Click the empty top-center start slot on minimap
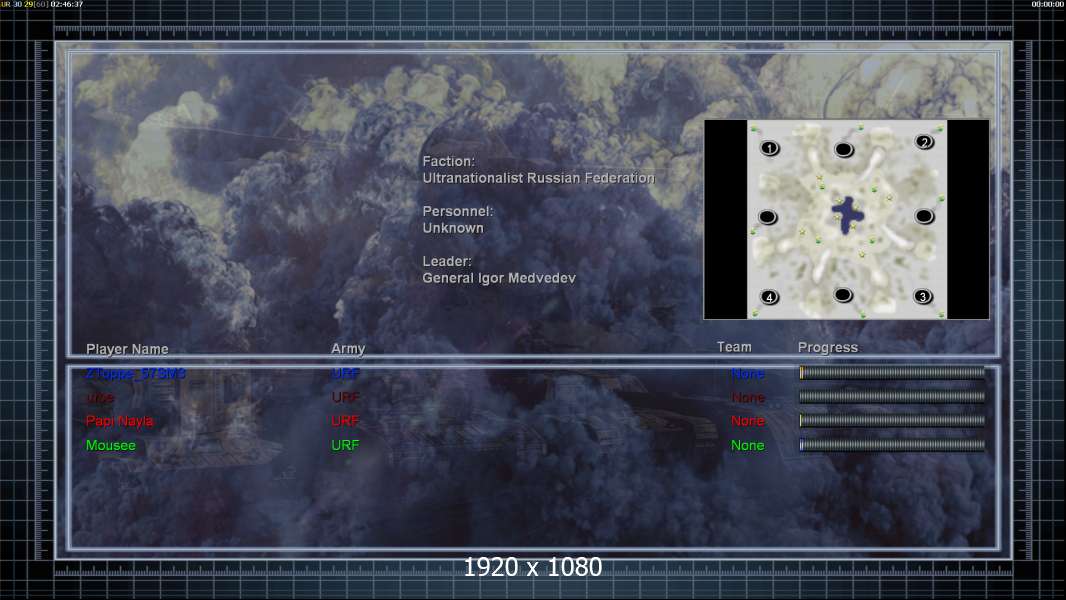This screenshot has width=1066, height=600. [x=844, y=149]
